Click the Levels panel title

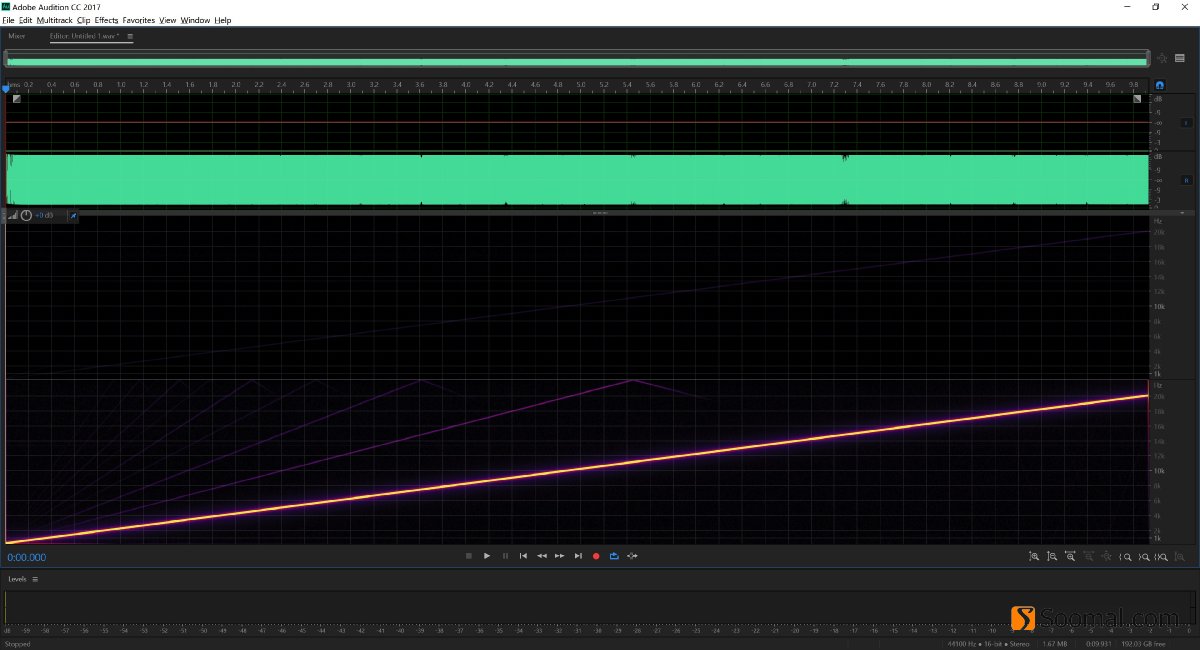17,579
